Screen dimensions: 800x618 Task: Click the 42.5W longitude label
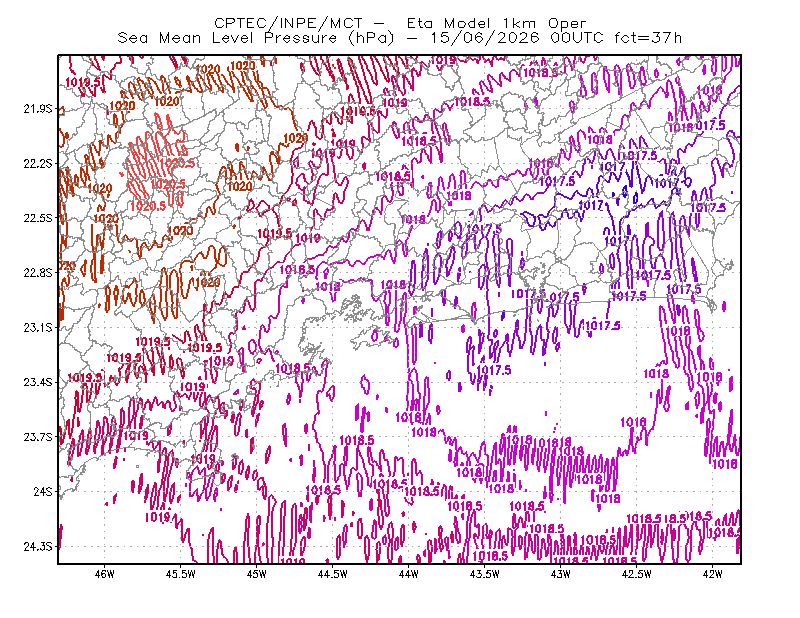coord(637,574)
